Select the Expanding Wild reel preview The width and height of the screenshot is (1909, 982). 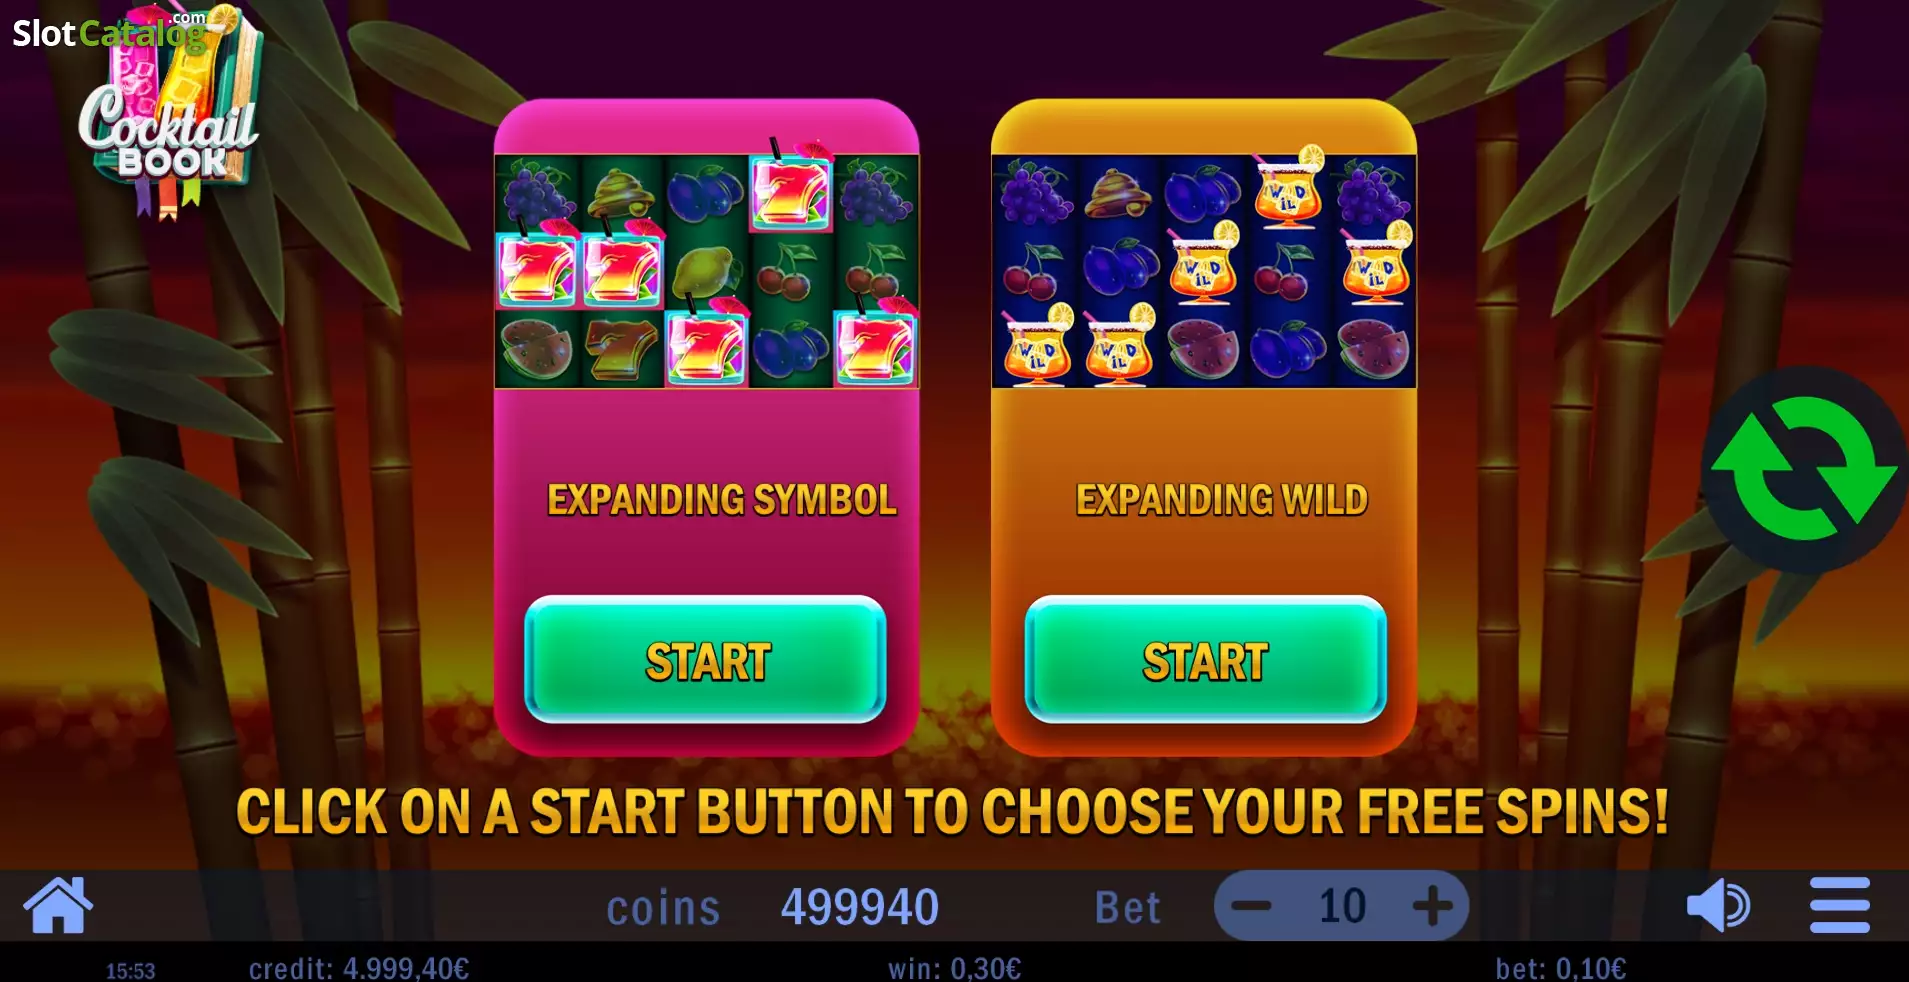(x=1204, y=271)
